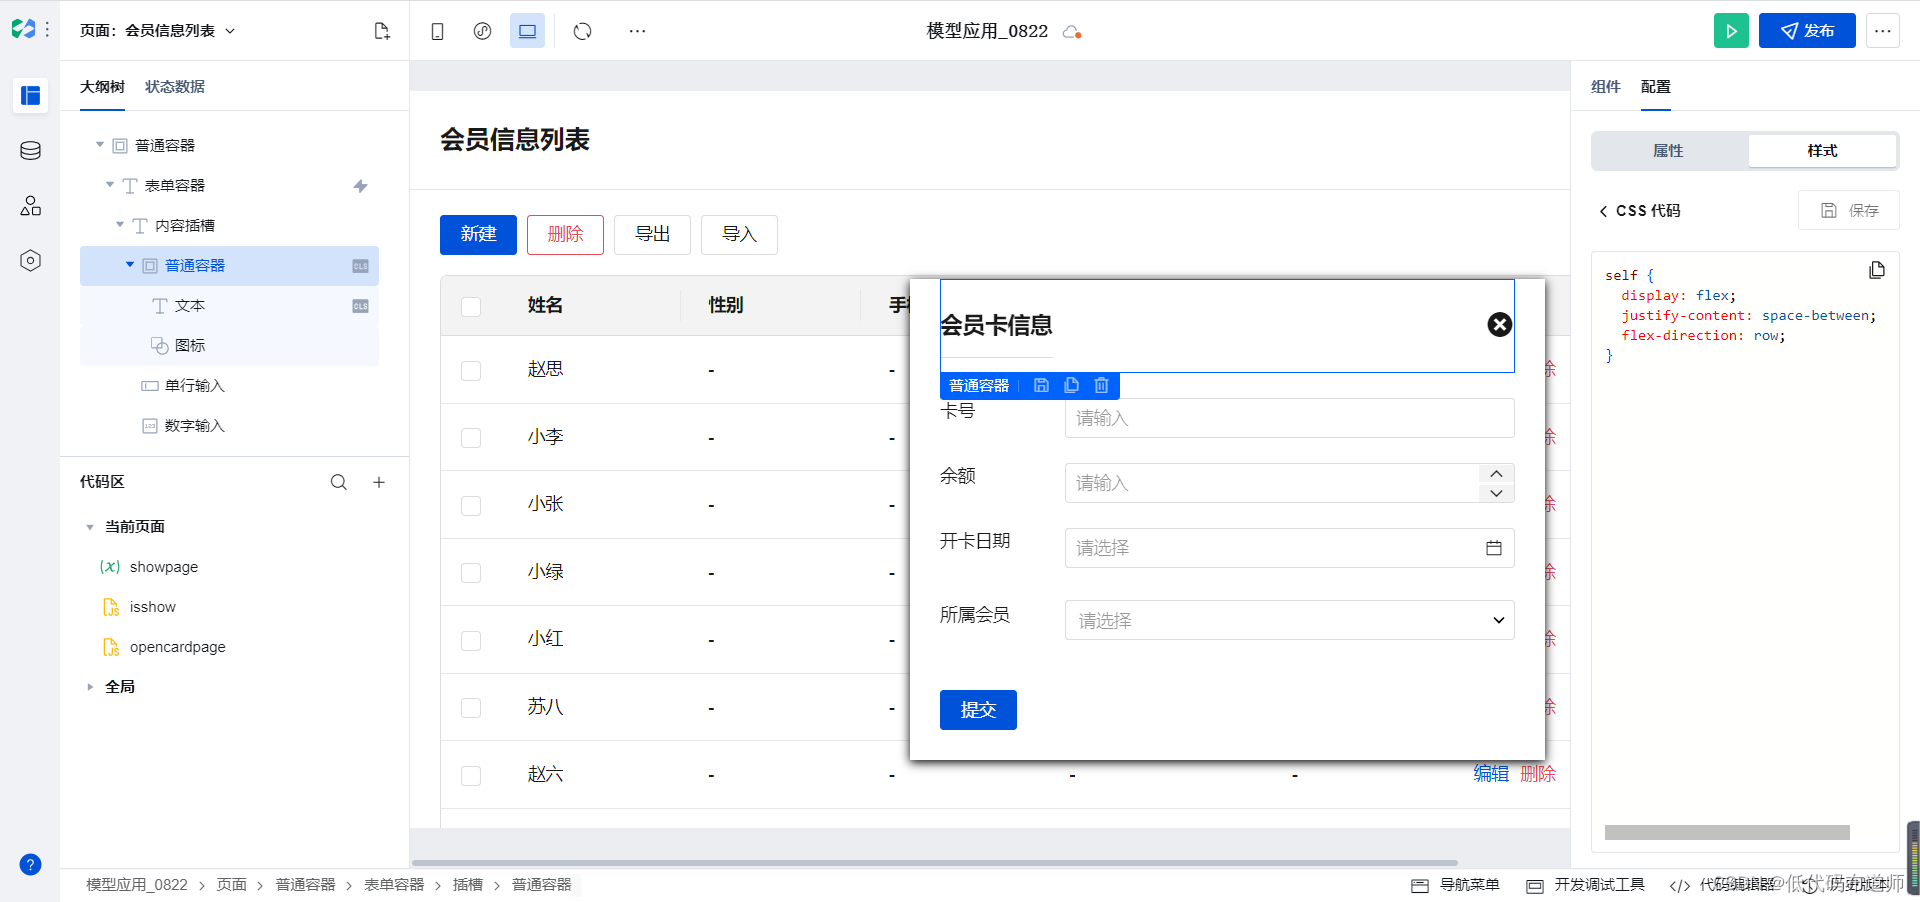Click the 新建 button
1920x902 pixels.
[x=478, y=235]
